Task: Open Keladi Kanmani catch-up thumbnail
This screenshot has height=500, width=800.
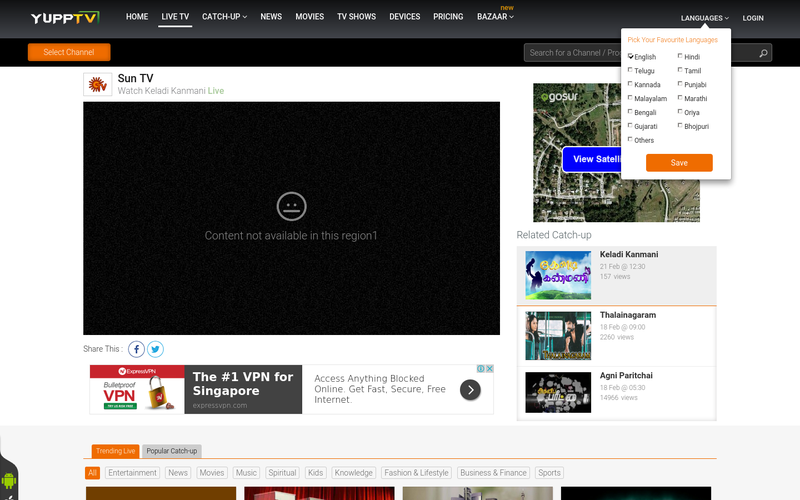Action: tap(558, 275)
